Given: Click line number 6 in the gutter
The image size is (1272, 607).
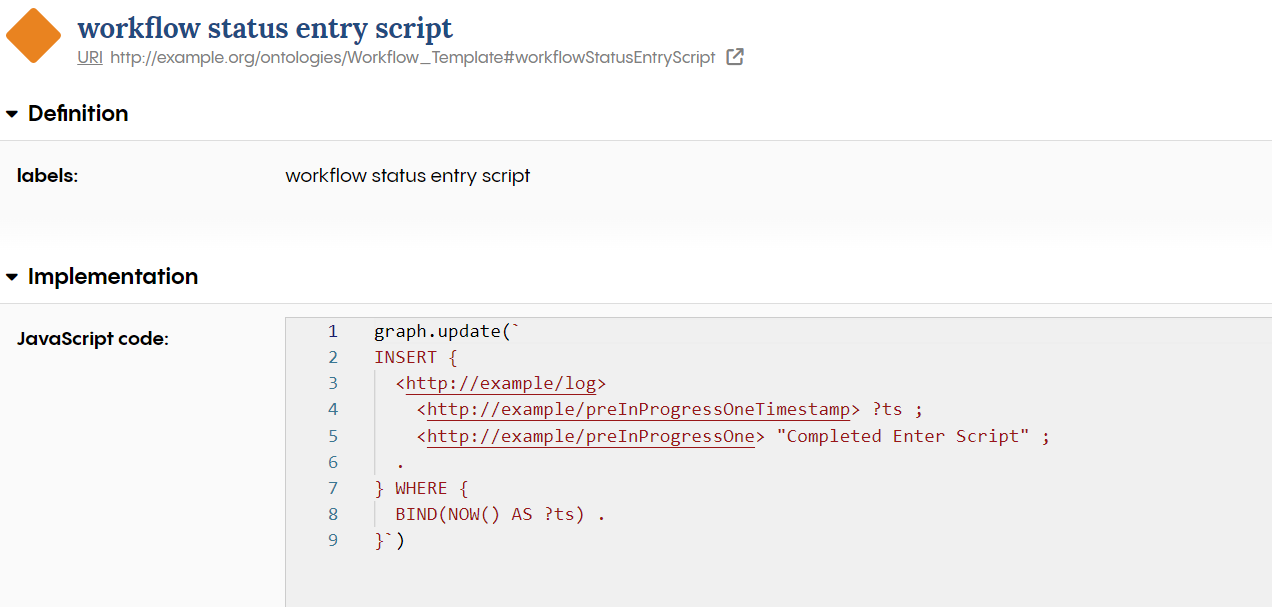Looking at the screenshot, I should click(333, 462).
